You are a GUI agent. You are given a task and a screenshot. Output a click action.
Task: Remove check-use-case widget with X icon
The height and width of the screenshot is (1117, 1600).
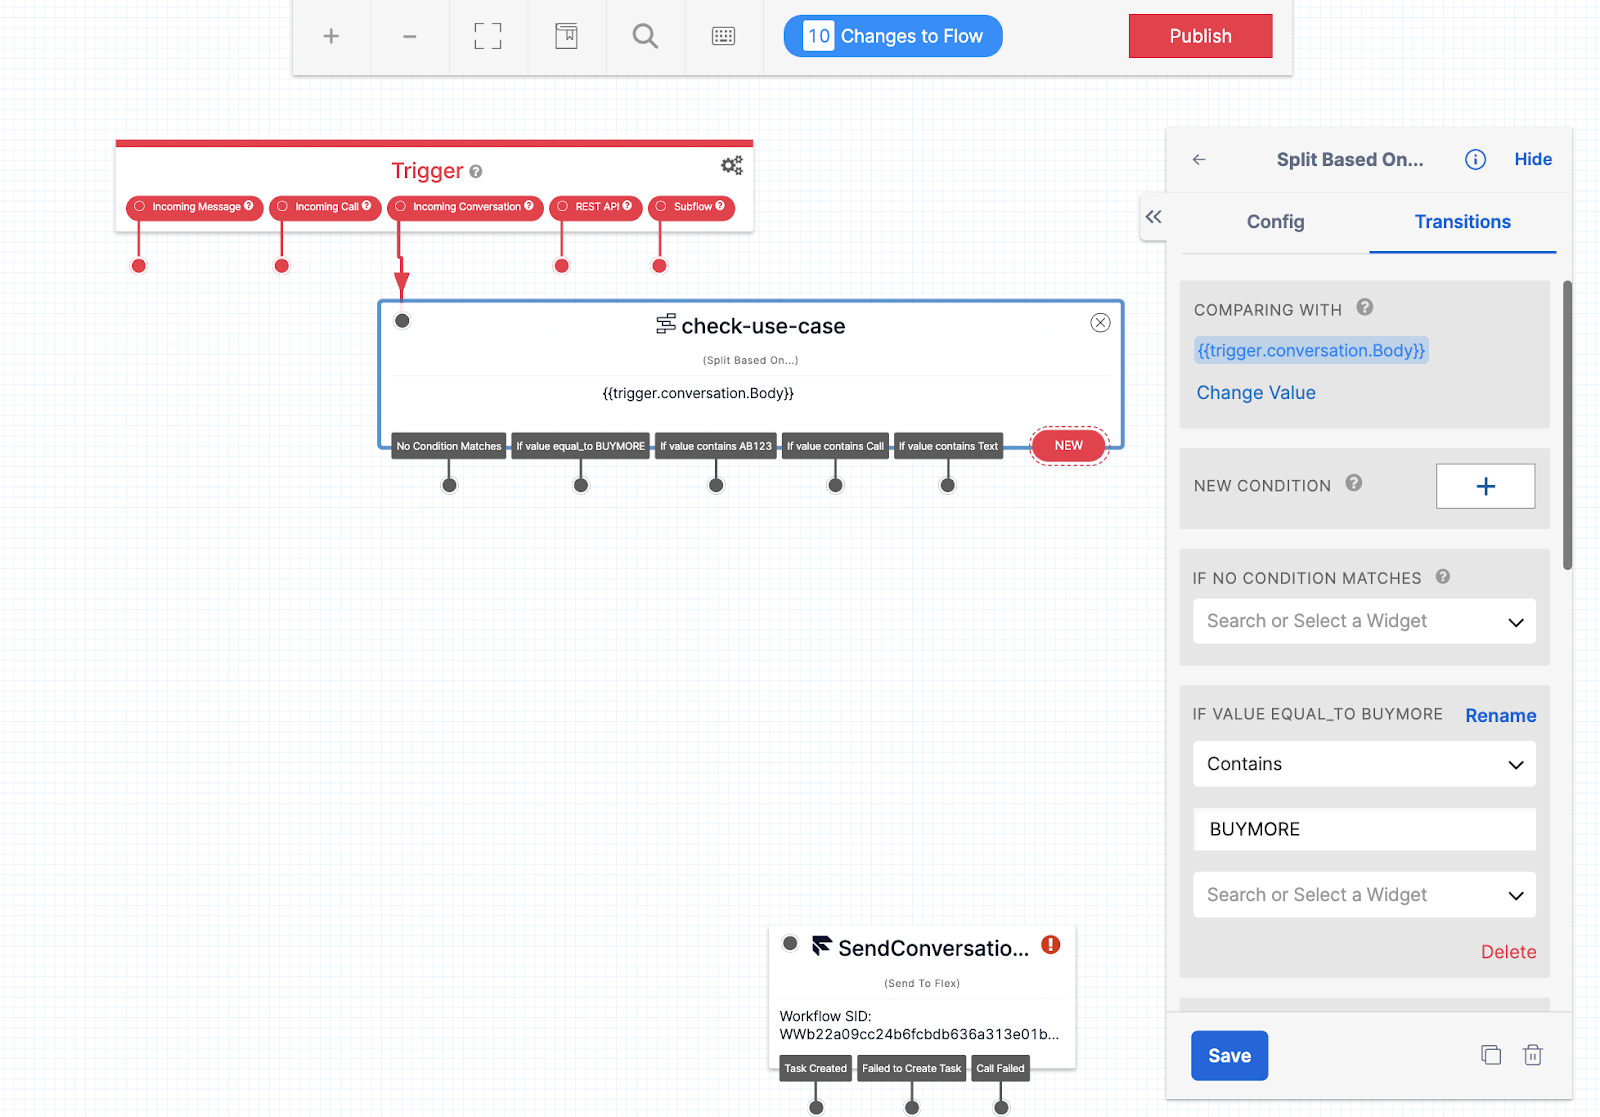[x=1100, y=323]
